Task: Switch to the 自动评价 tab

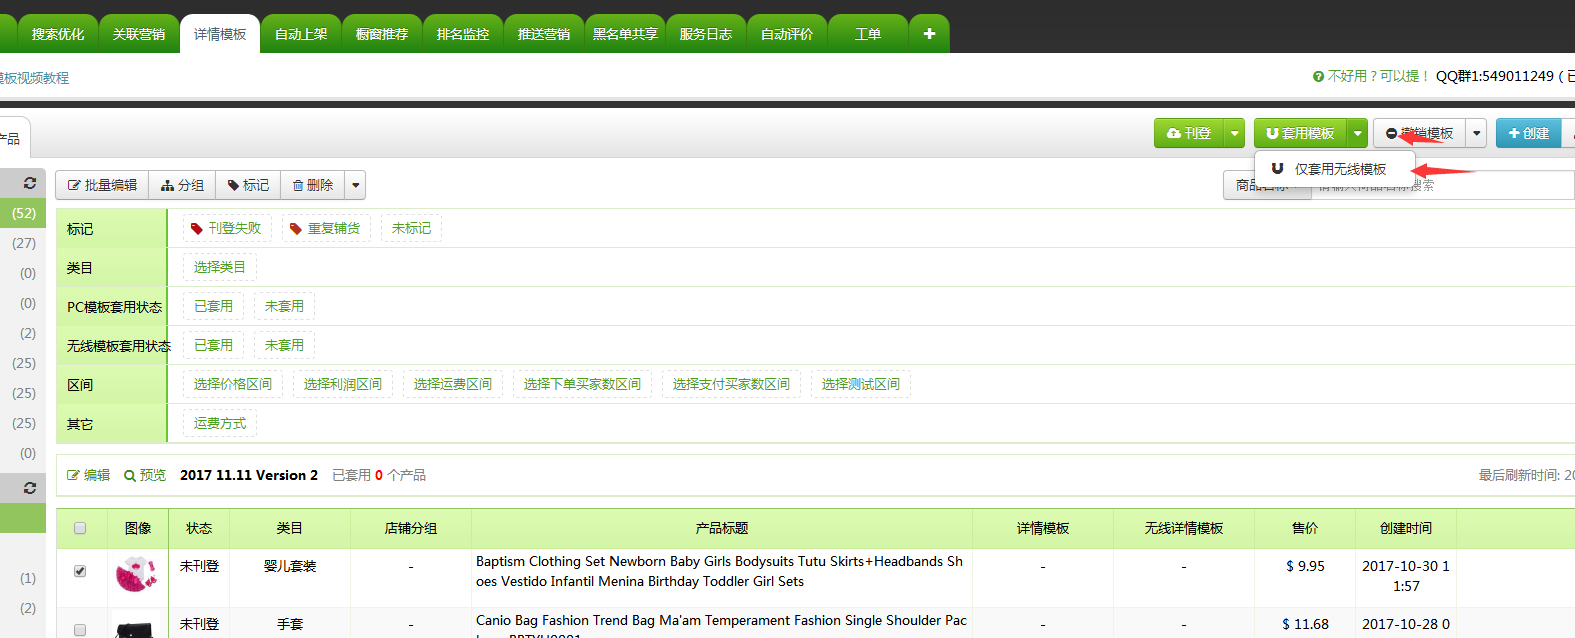Action: [x=787, y=34]
